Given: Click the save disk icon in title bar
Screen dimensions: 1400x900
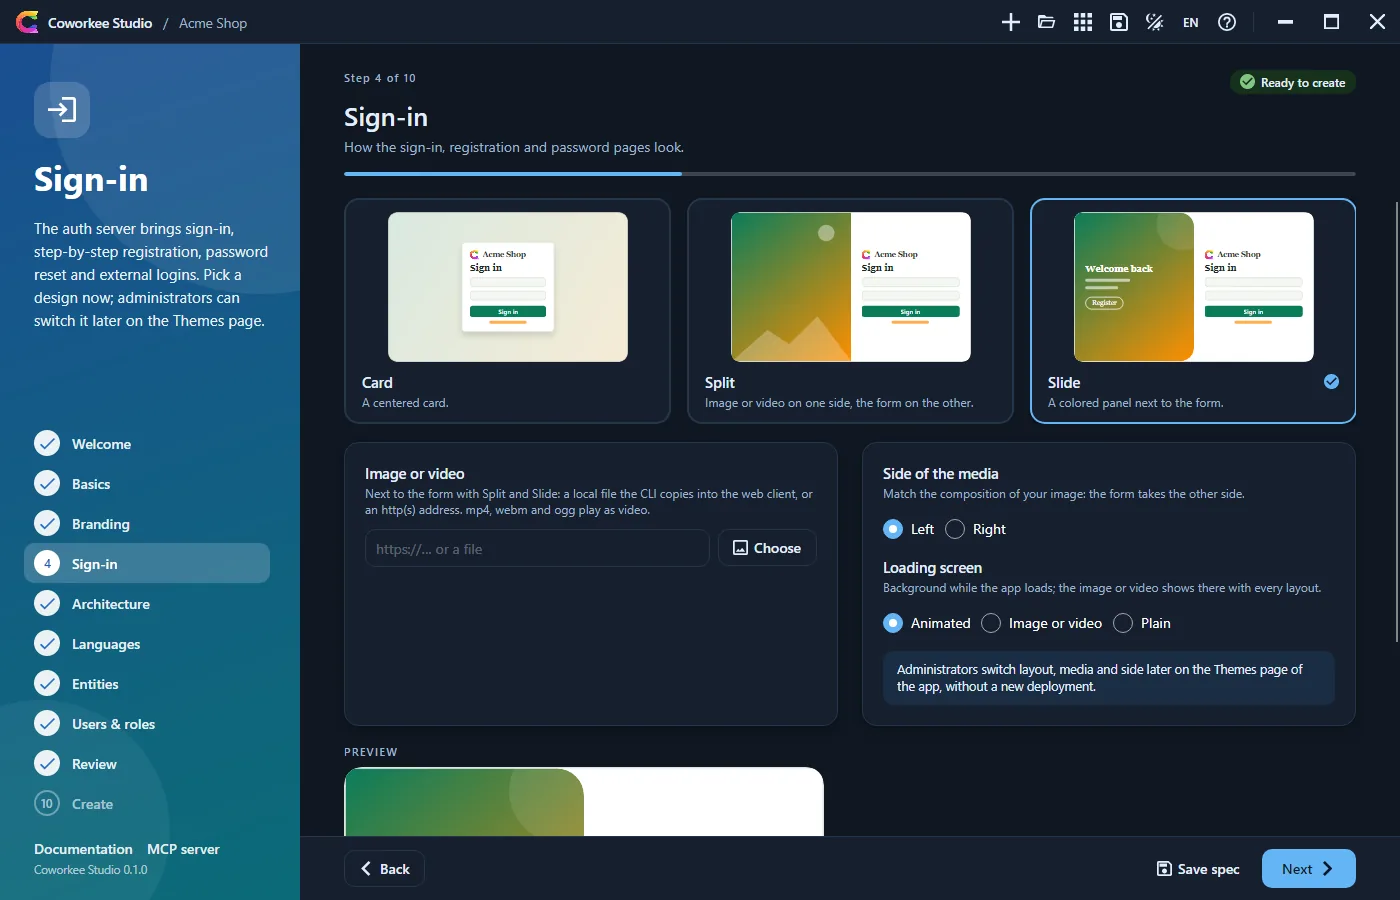Looking at the screenshot, I should 1119,22.
